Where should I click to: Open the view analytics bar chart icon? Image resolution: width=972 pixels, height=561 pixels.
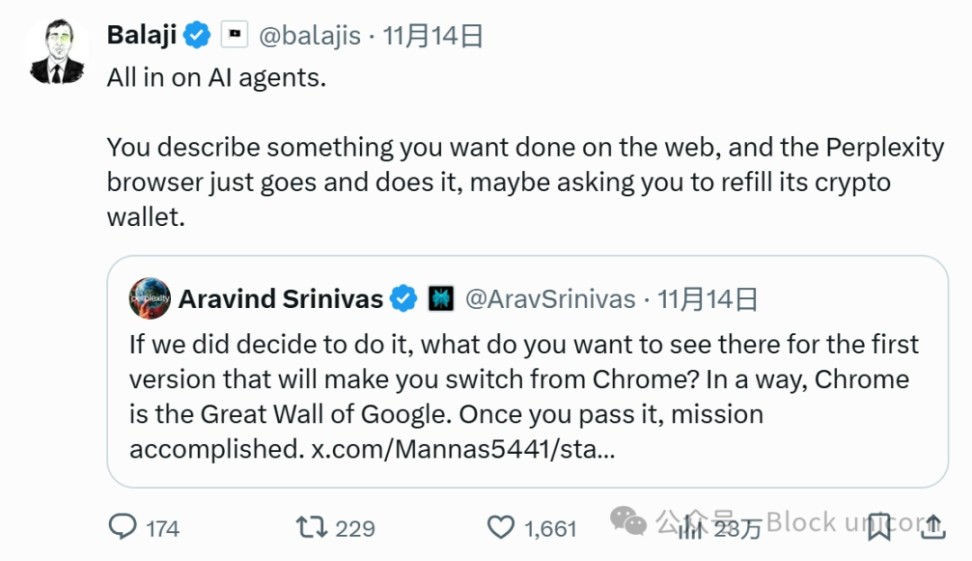tap(690, 528)
